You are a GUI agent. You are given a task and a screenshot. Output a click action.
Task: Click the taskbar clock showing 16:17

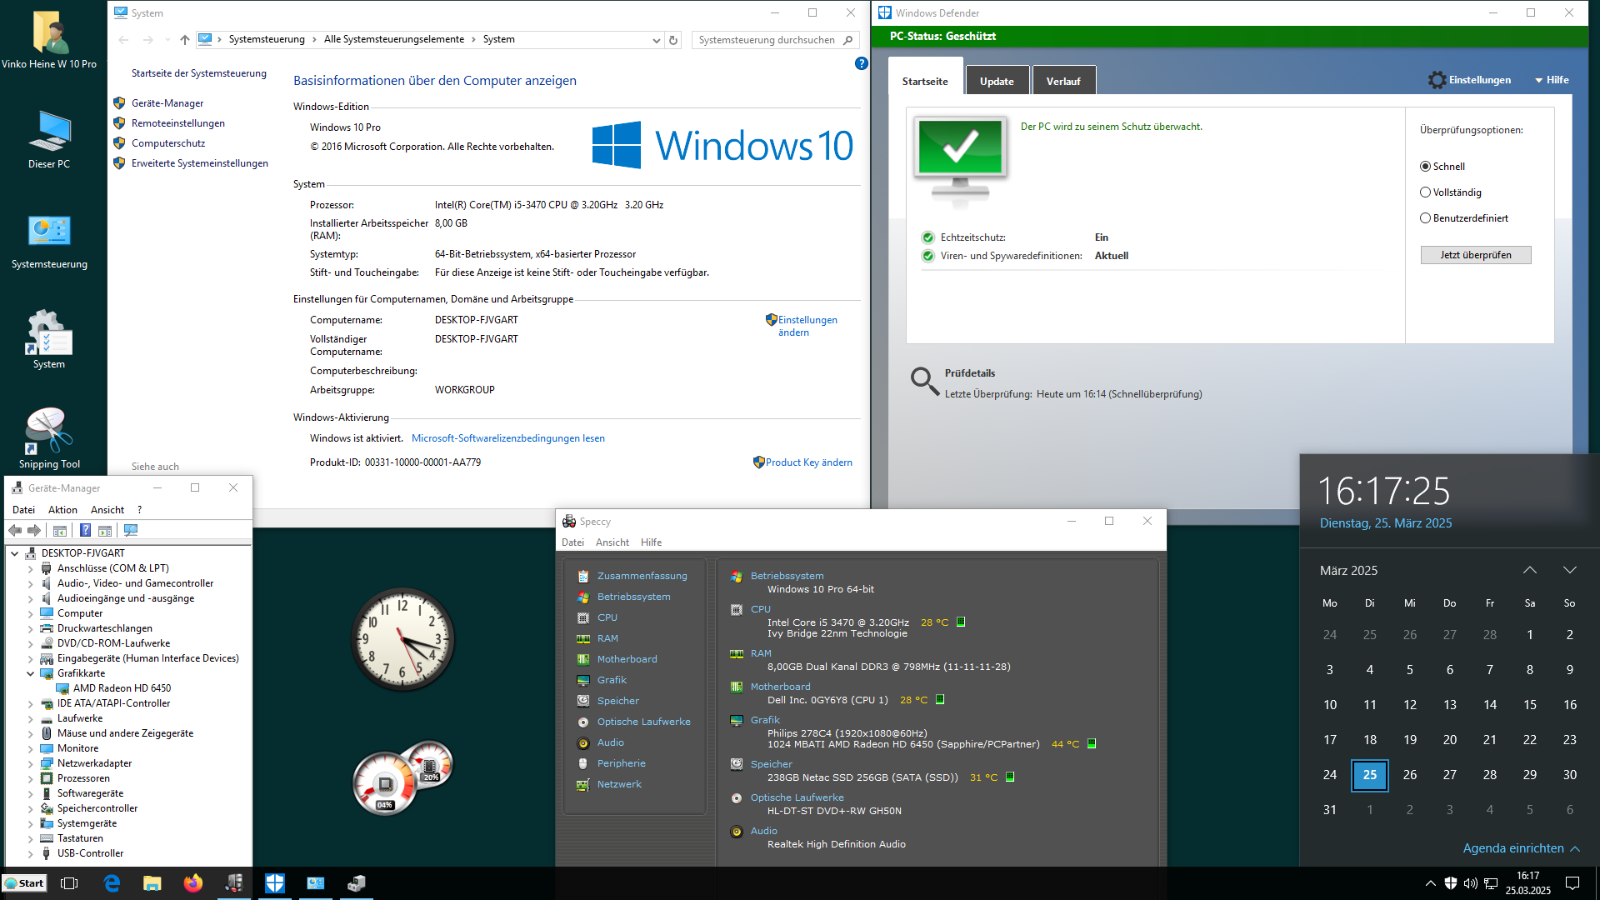[1528, 883]
